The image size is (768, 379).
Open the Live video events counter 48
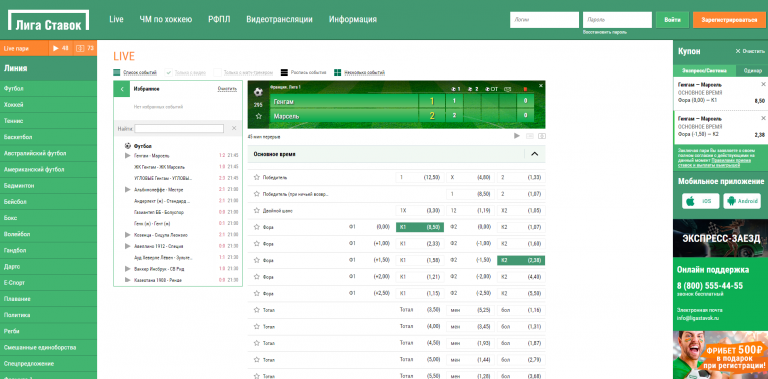[61, 48]
